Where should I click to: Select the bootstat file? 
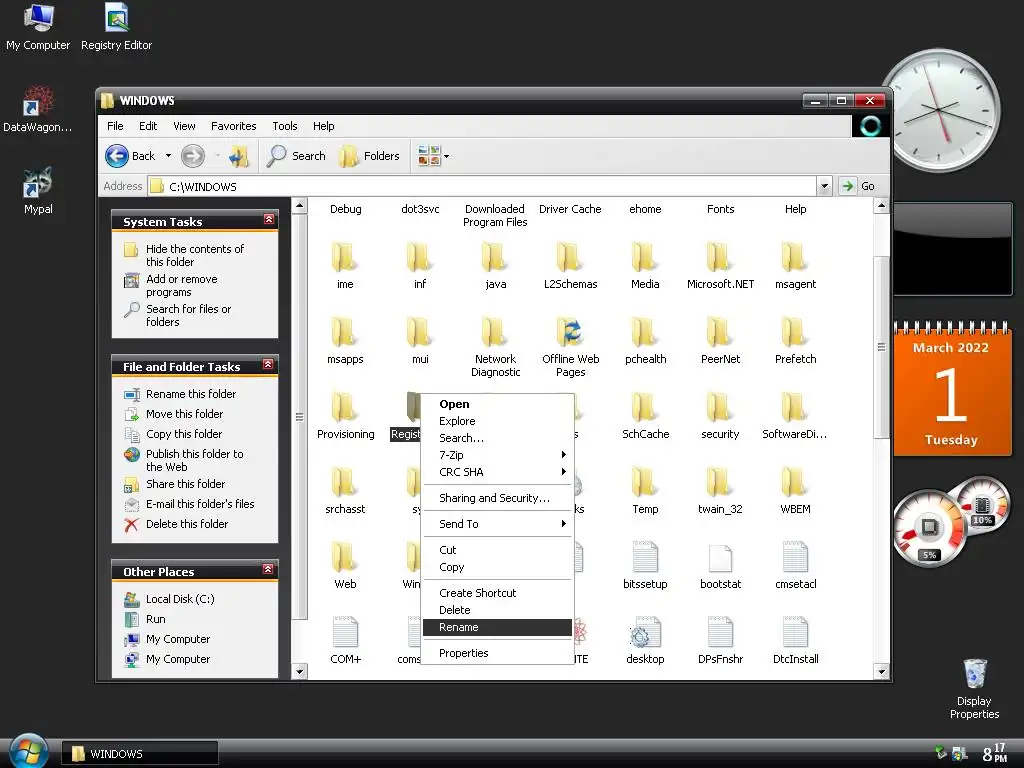click(x=720, y=566)
